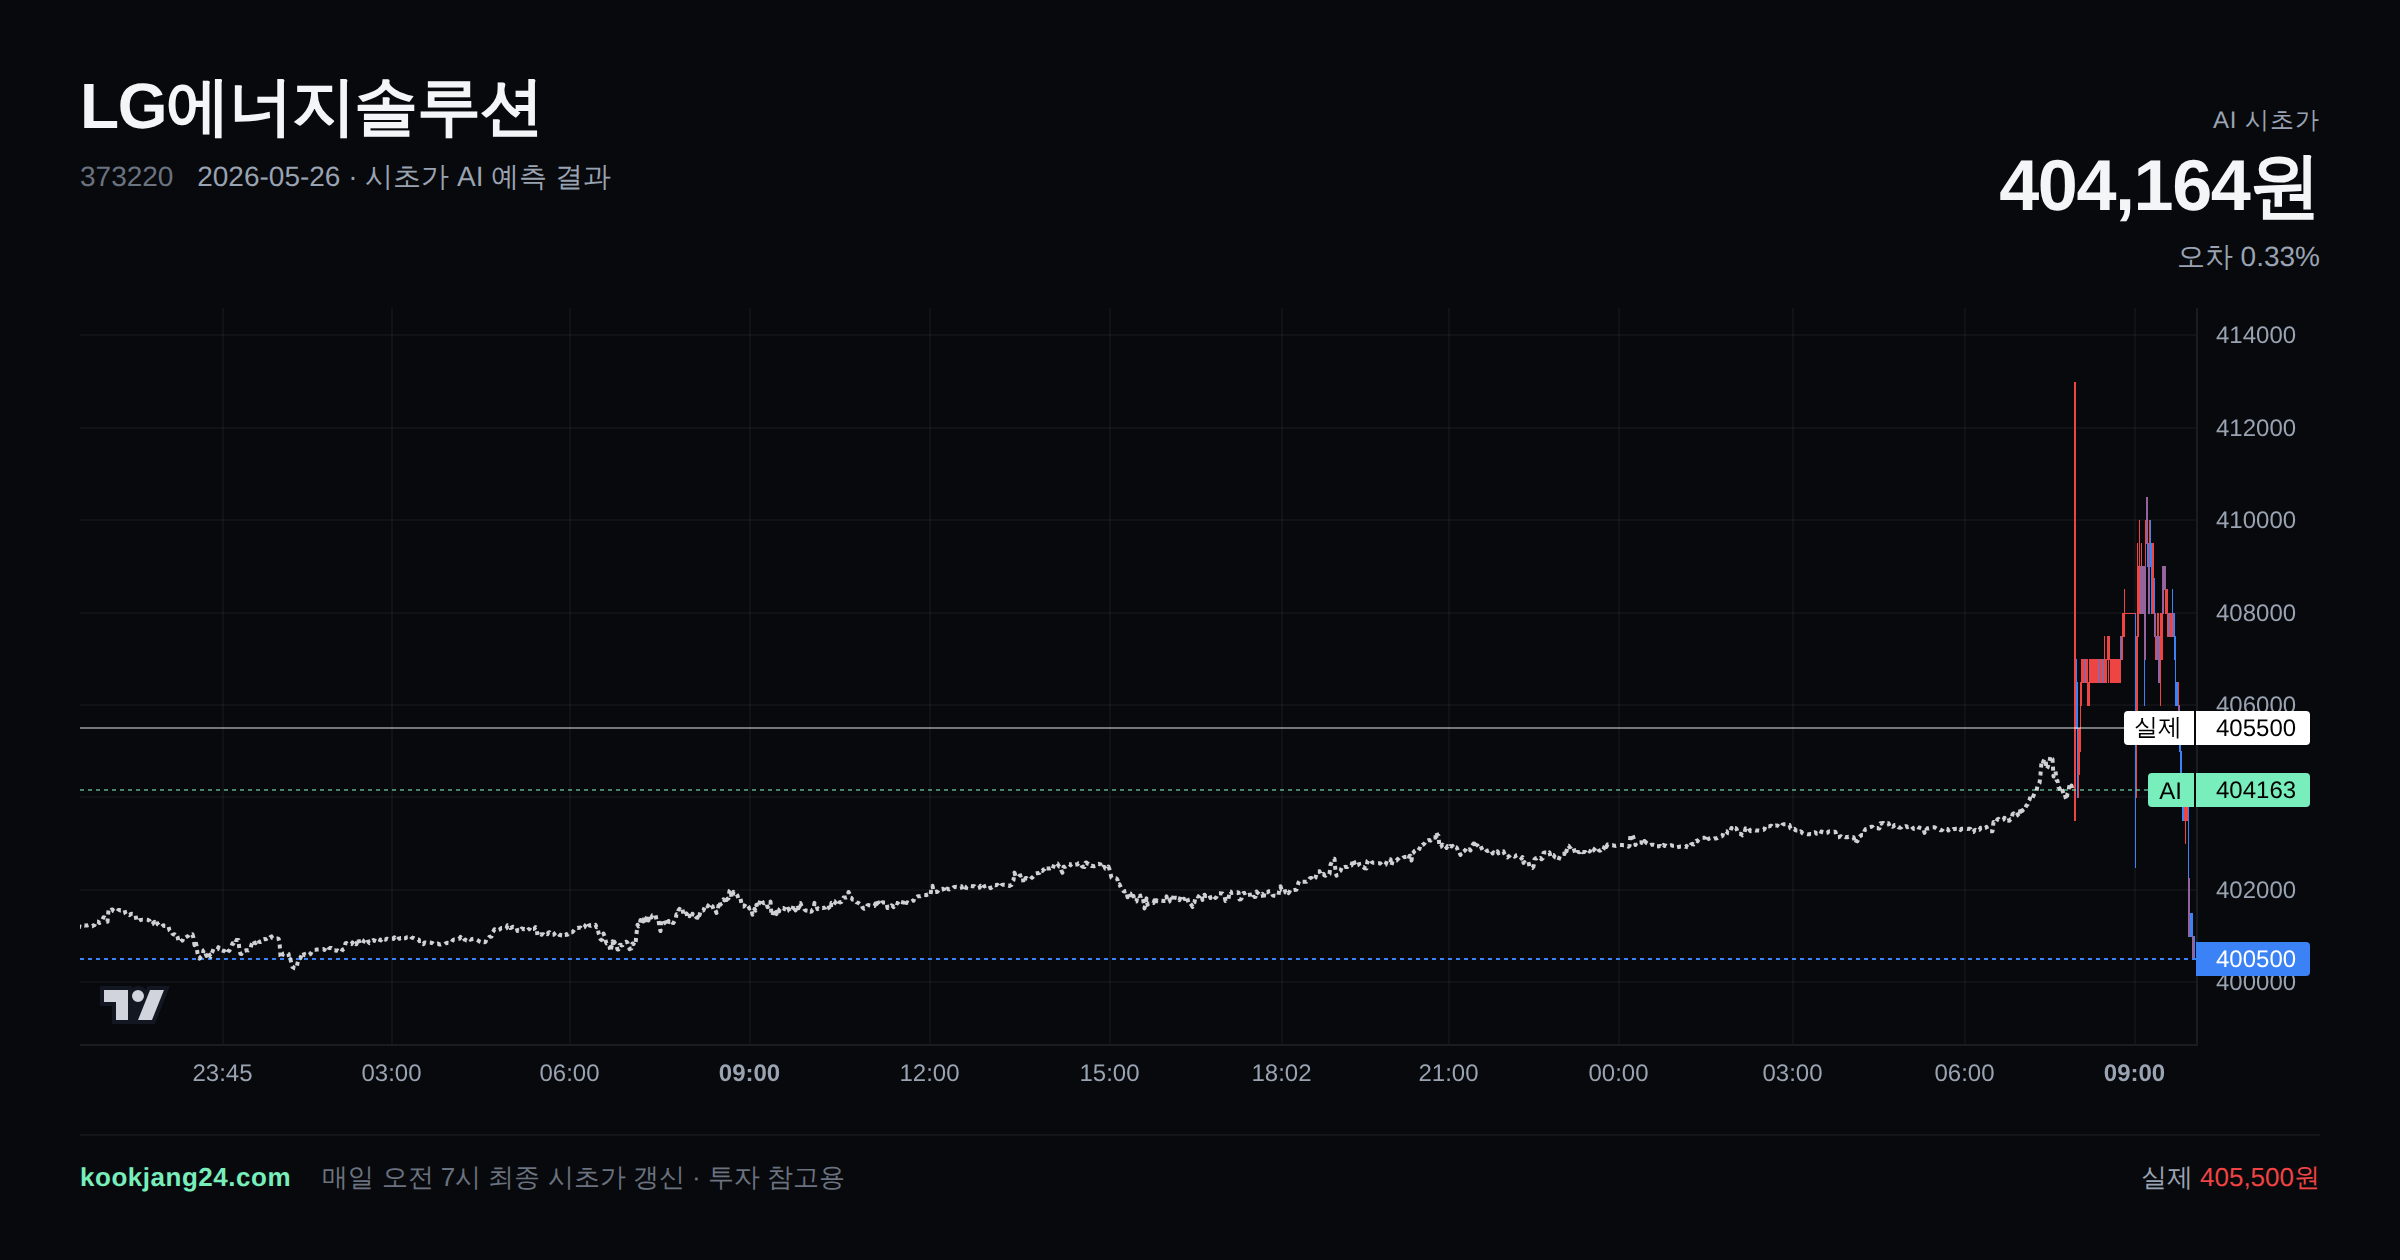This screenshot has height=1260, width=2400.
Task: Click the TradingView logo on the chart
Action: (133, 1004)
